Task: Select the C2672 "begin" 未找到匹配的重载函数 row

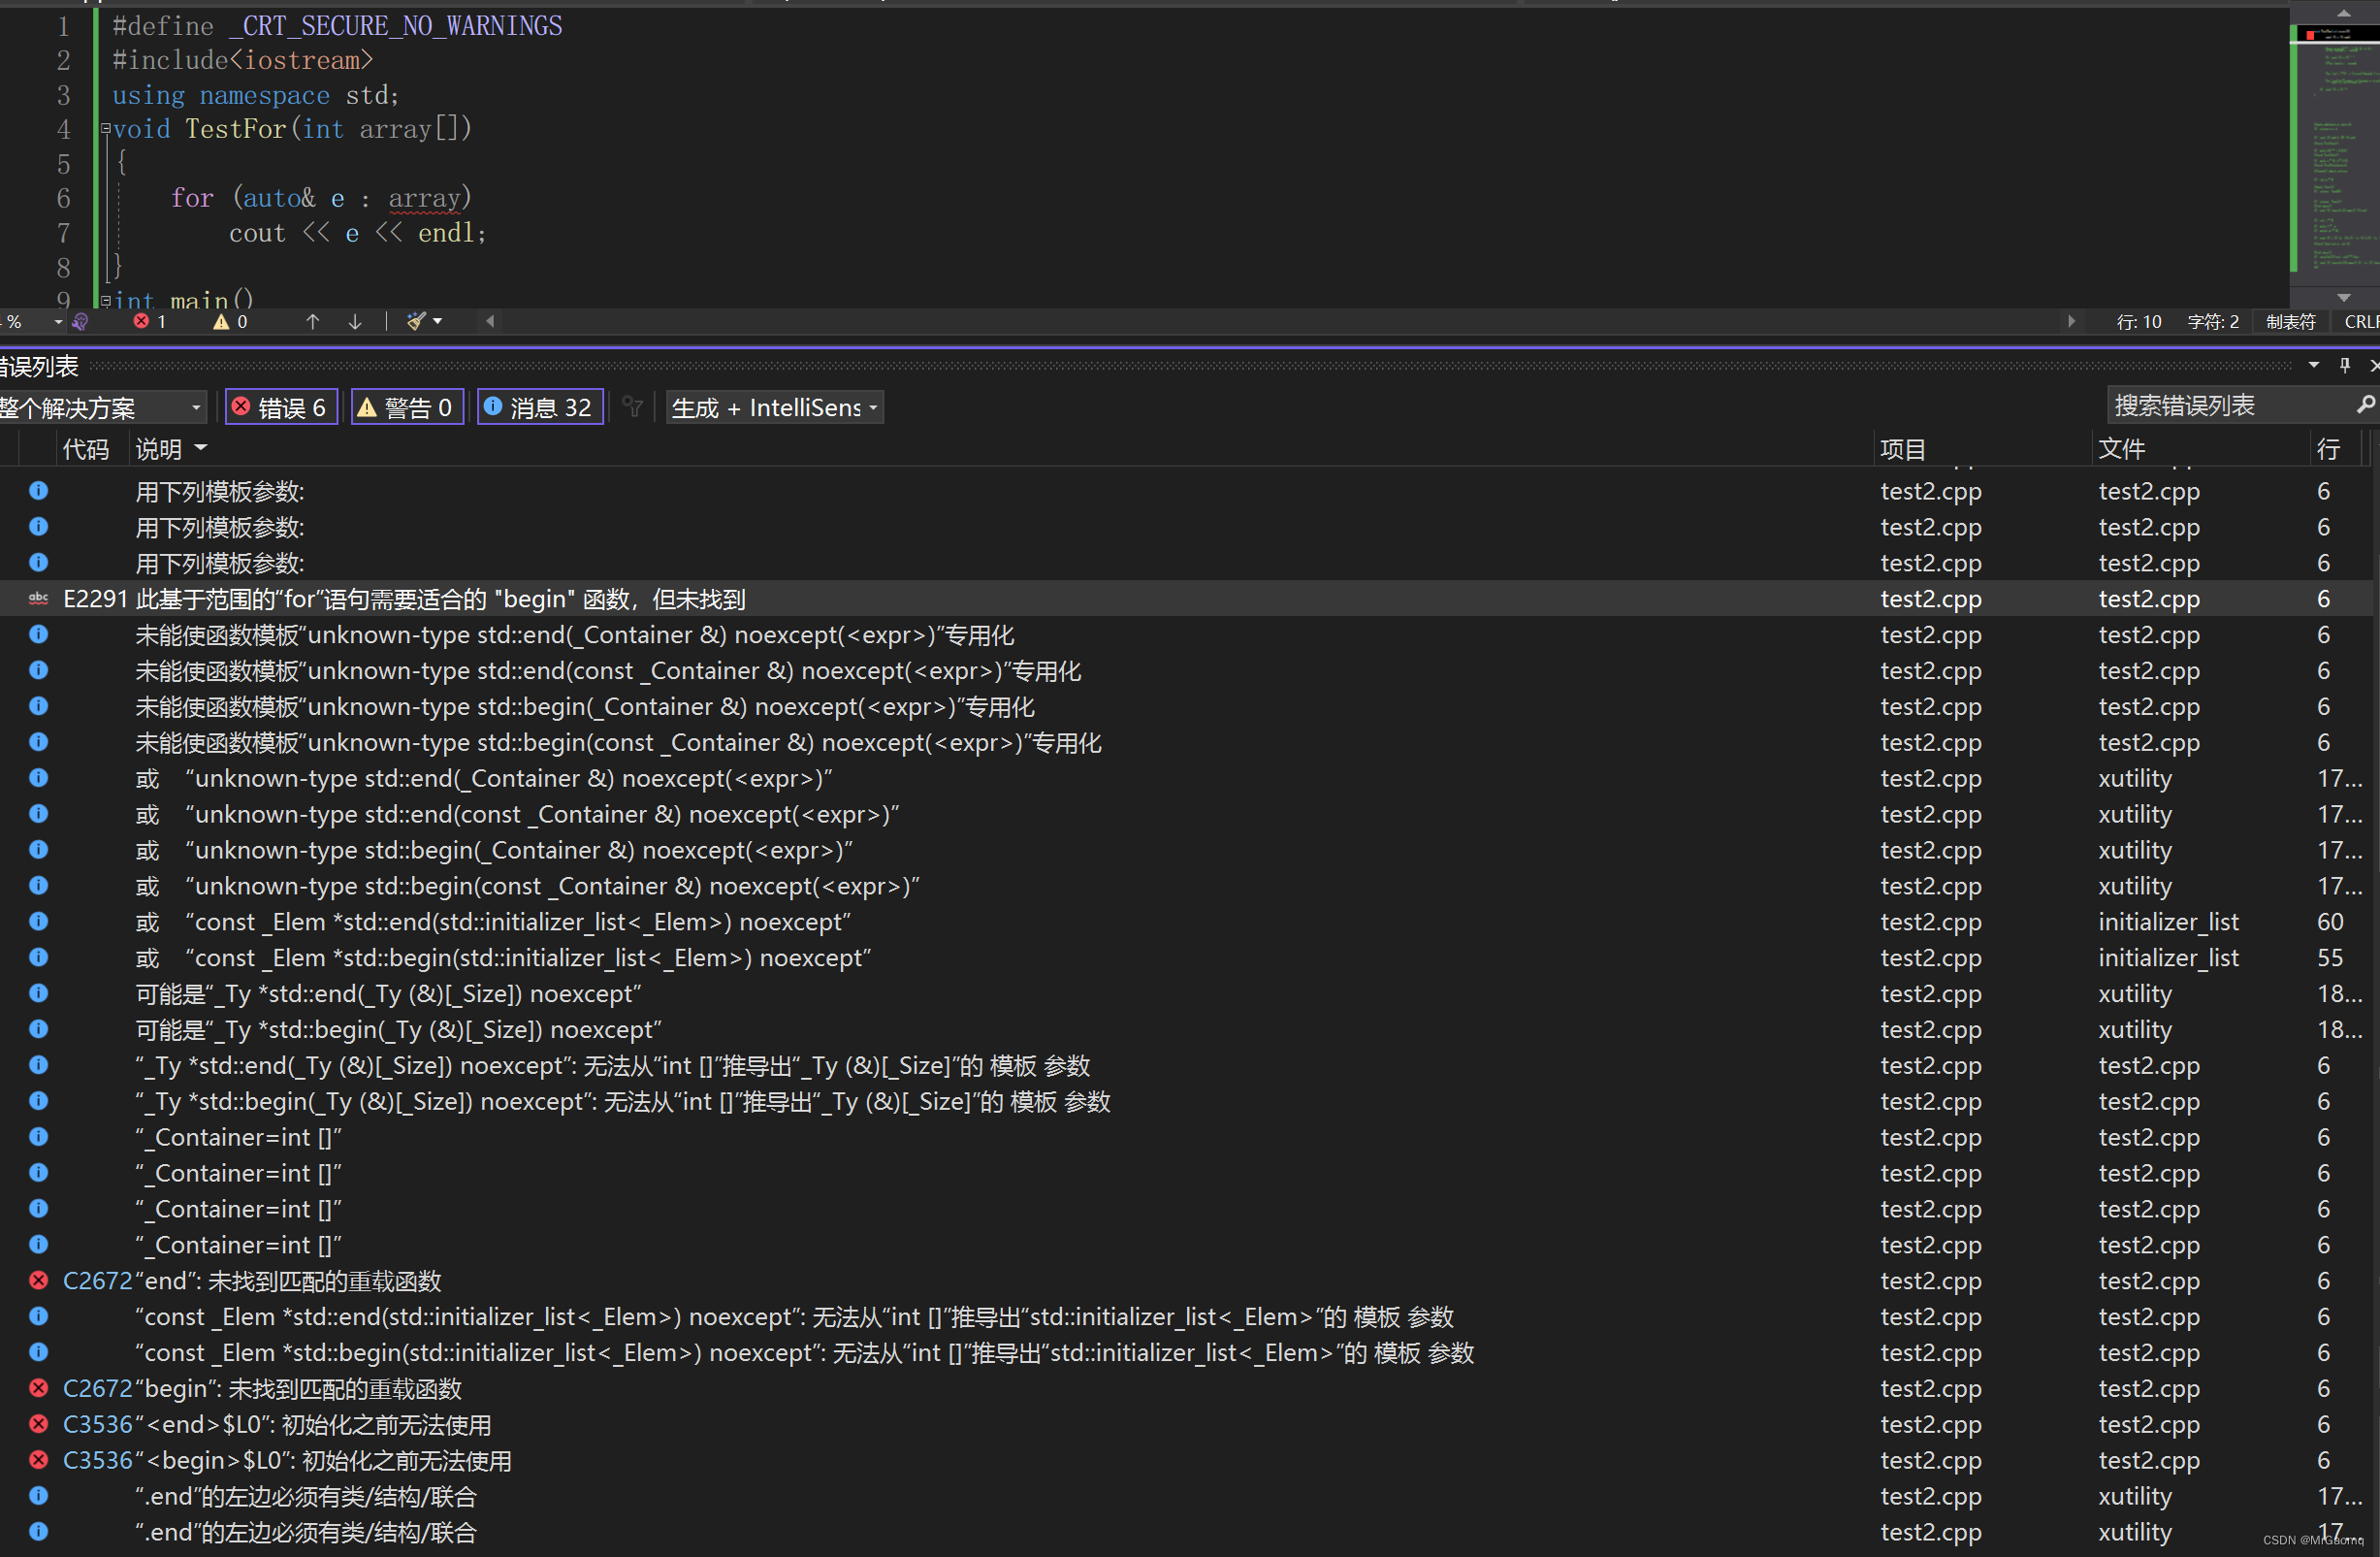Action: pyautogui.click(x=1187, y=1388)
